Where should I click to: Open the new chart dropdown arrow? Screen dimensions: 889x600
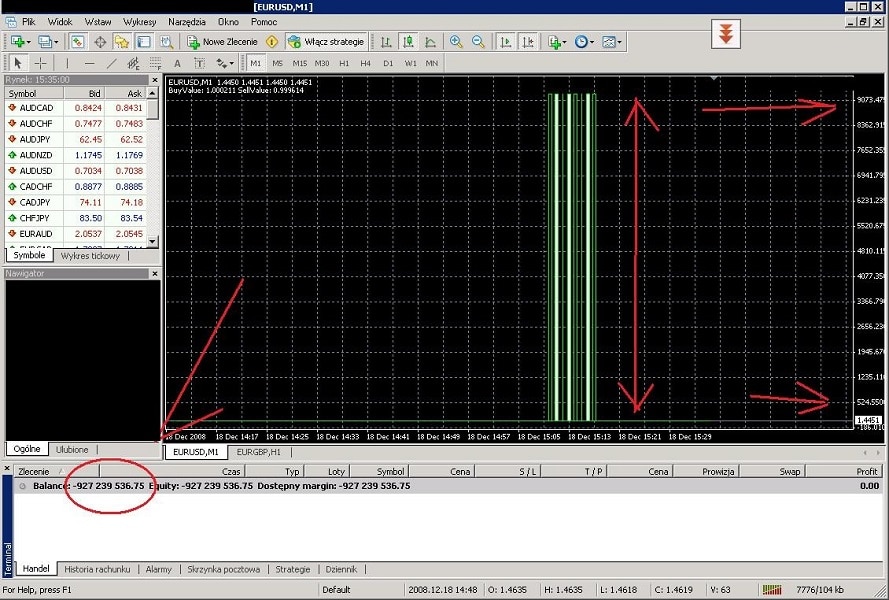(30, 42)
